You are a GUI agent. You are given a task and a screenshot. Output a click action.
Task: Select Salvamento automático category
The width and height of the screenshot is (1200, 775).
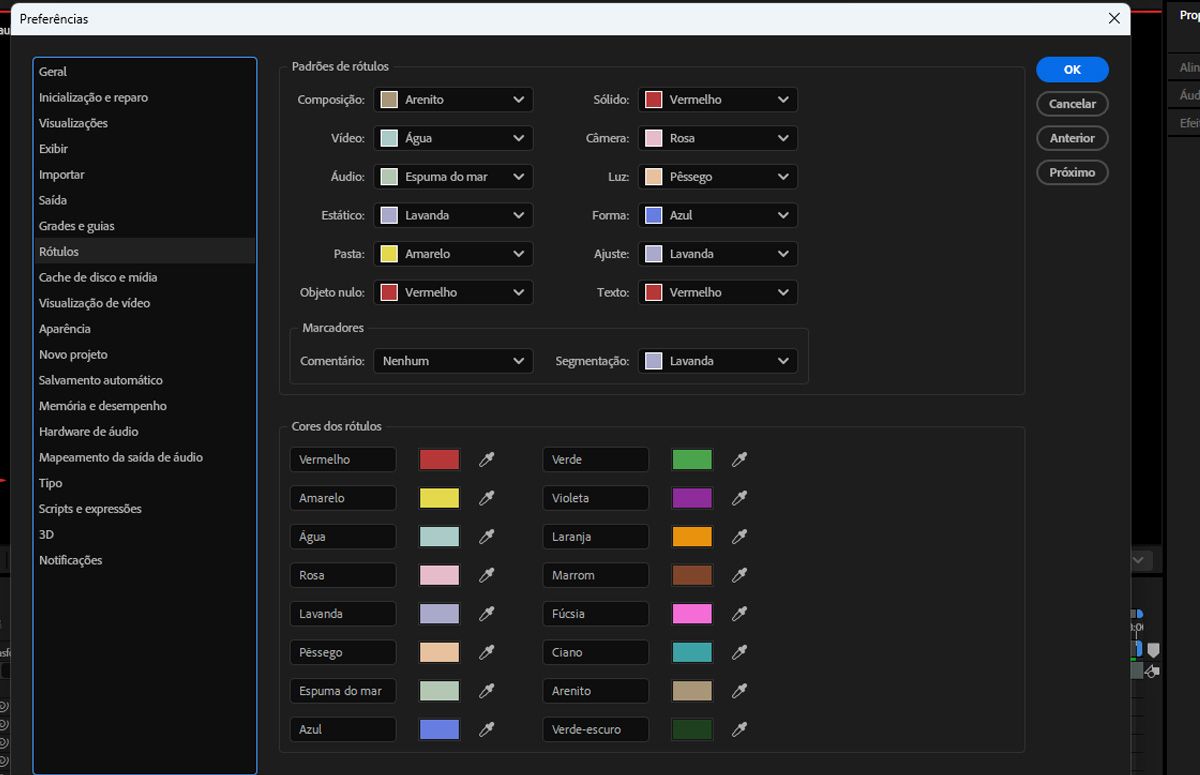(145, 380)
